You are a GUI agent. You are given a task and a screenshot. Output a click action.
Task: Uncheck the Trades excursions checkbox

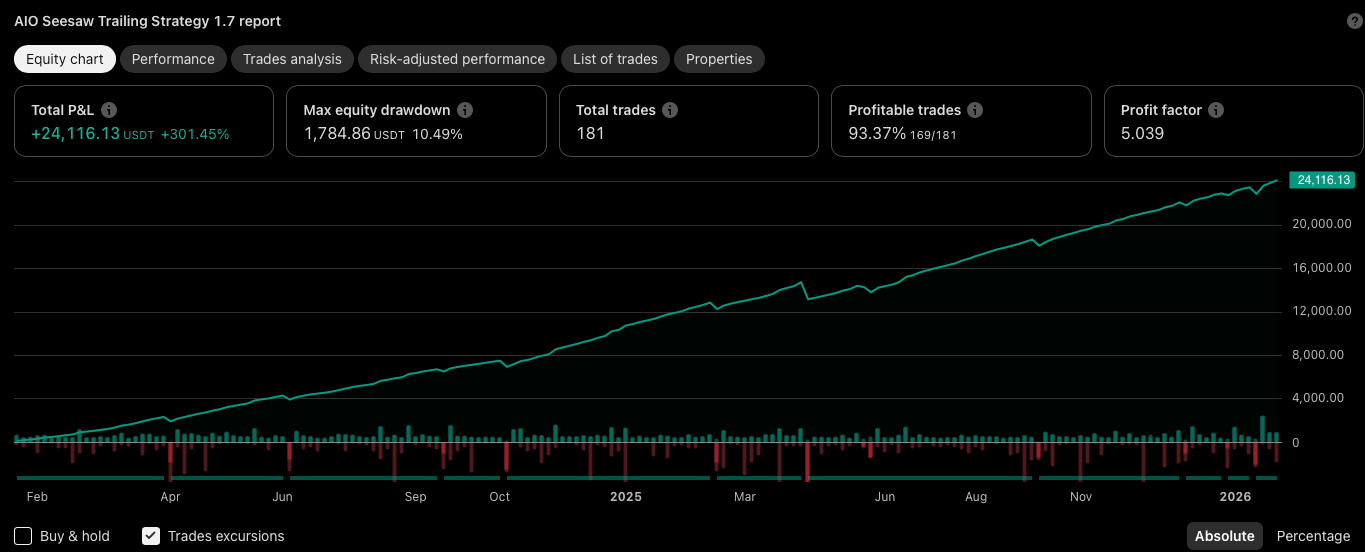(x=151, y=536)
